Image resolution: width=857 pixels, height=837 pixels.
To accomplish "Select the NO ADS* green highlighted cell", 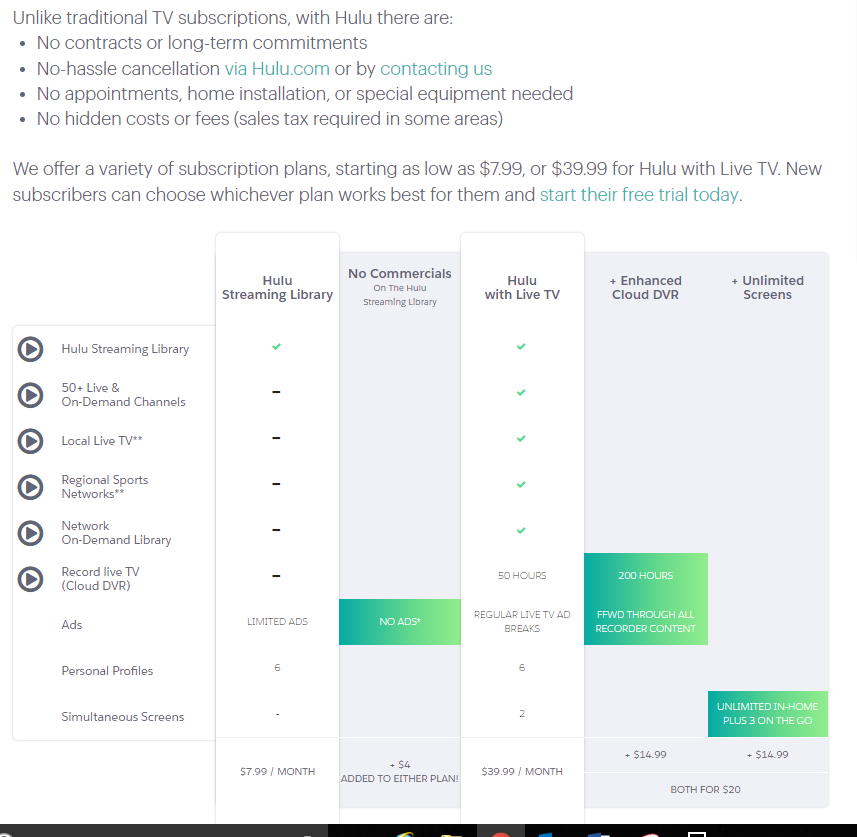I will (x=400, y=622).
